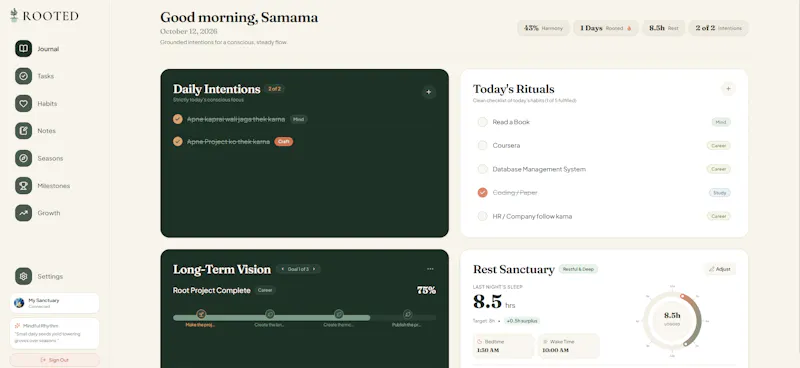Screen dimensions: 800x368
Task: Switch to the Journal section label
Action: point(48,49)
